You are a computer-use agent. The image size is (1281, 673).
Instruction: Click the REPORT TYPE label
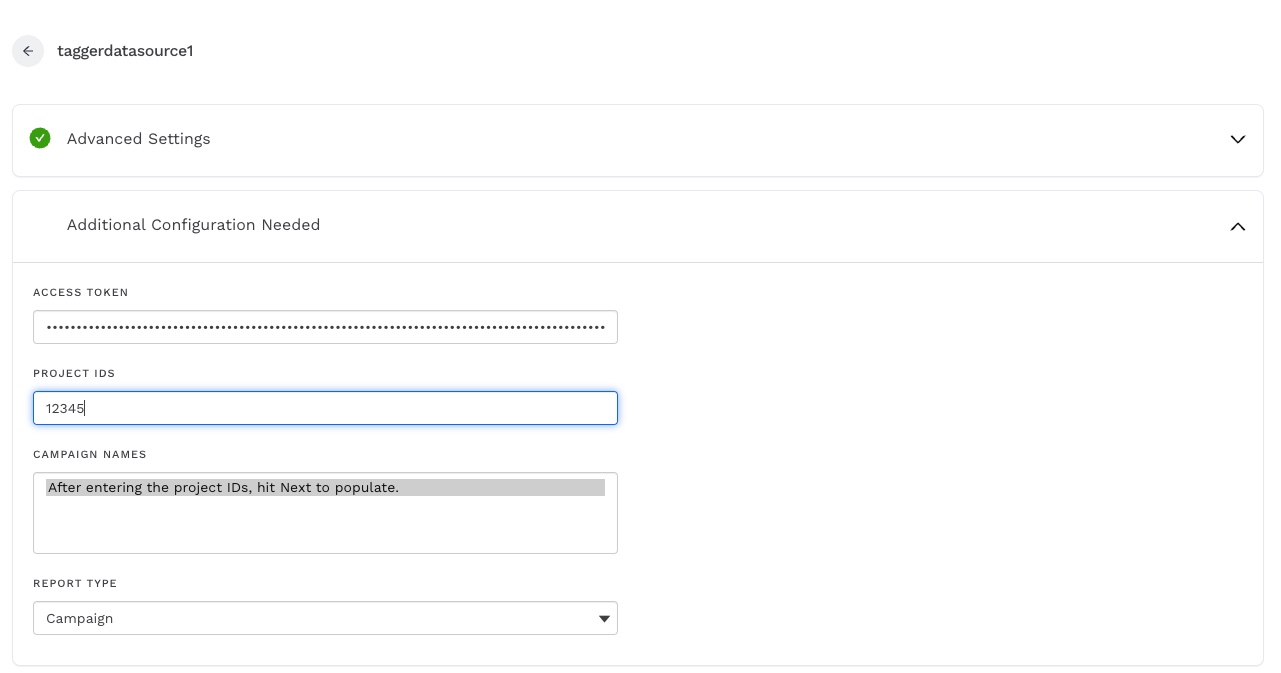point(75,584)
